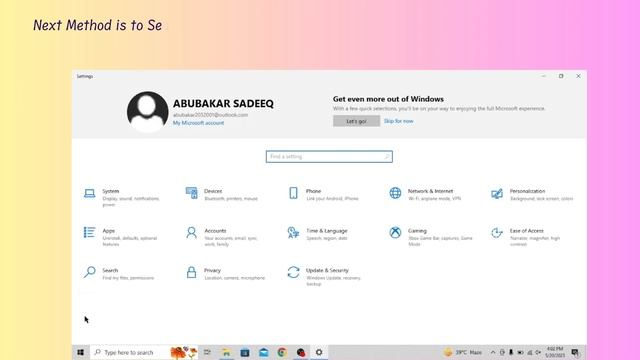
Task: Open Update & Security icon
Action: coord(293,272)
